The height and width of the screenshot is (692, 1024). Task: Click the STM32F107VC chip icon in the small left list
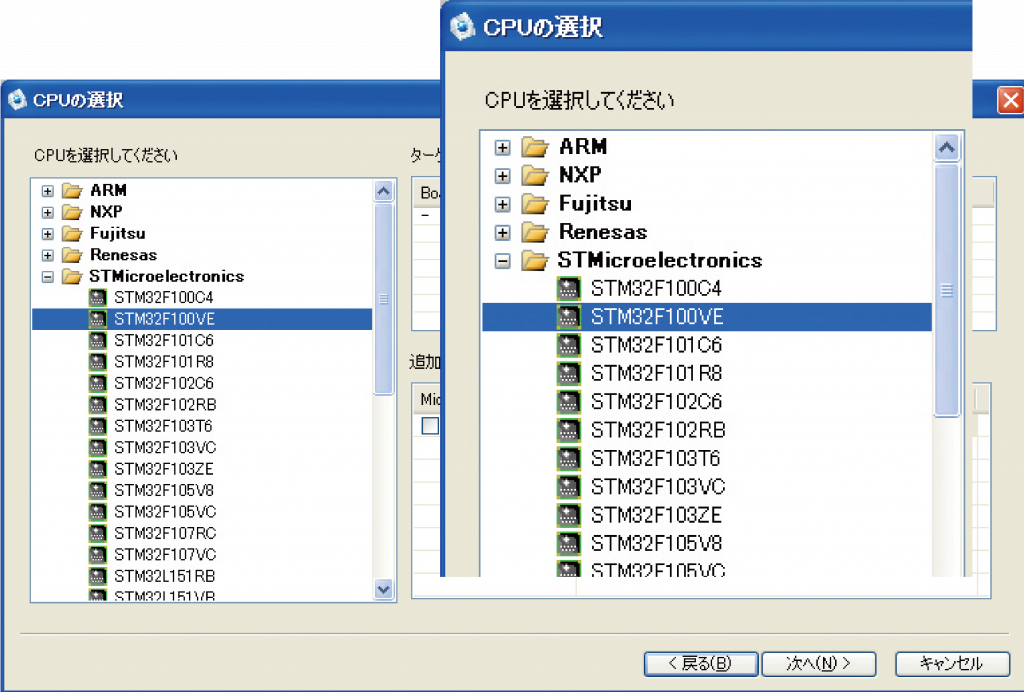pyautogui.click(x=97, y=555)
